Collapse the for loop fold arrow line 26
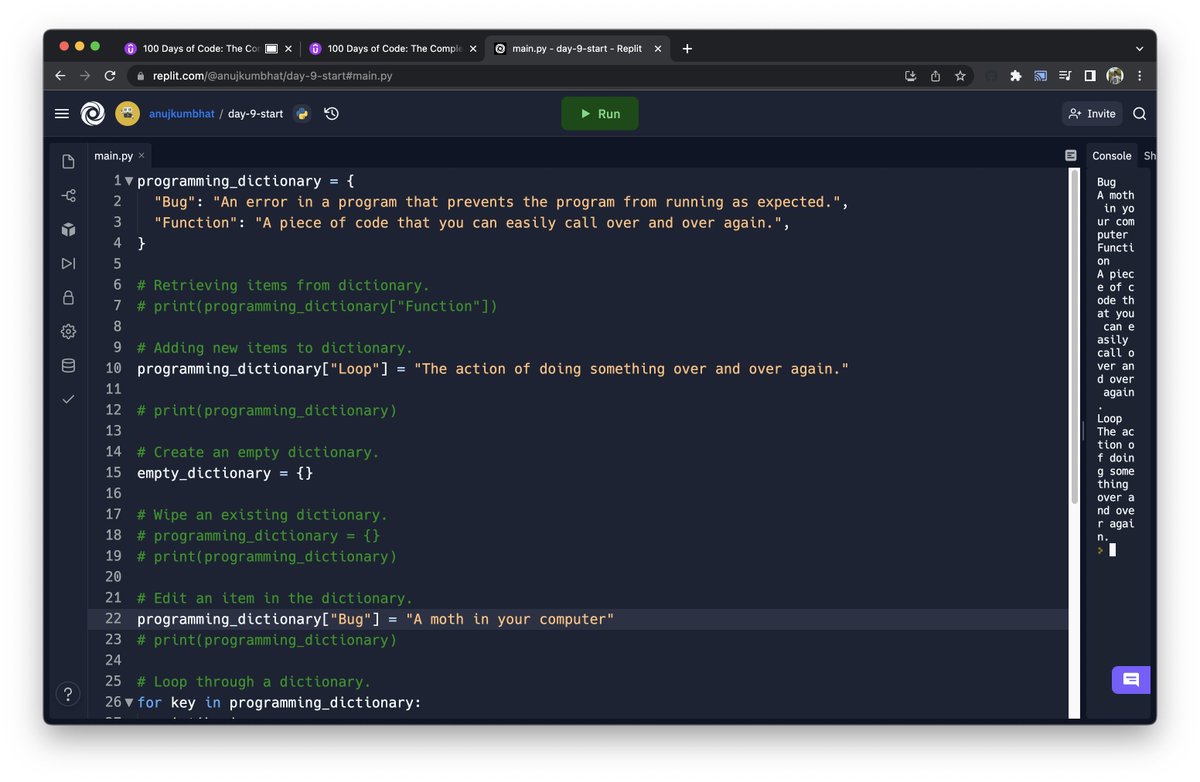The width and height of the screenshot is (1200, 782). pos(129,702)
